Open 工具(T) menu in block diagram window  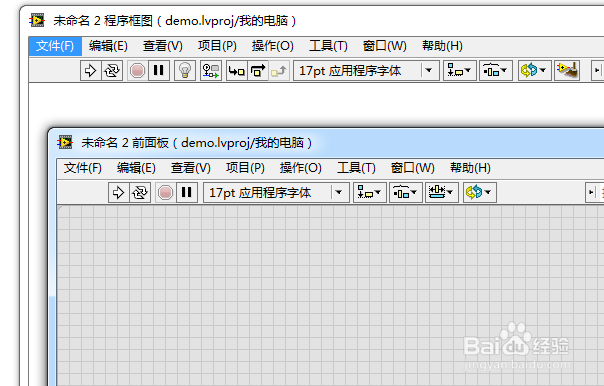click(328, 46)
